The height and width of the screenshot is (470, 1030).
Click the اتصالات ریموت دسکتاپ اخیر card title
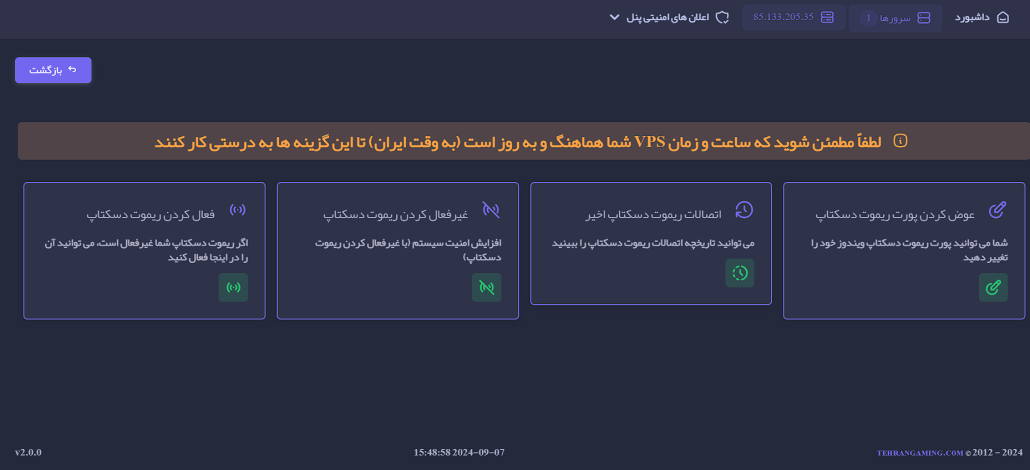click(x=654, y=215)
